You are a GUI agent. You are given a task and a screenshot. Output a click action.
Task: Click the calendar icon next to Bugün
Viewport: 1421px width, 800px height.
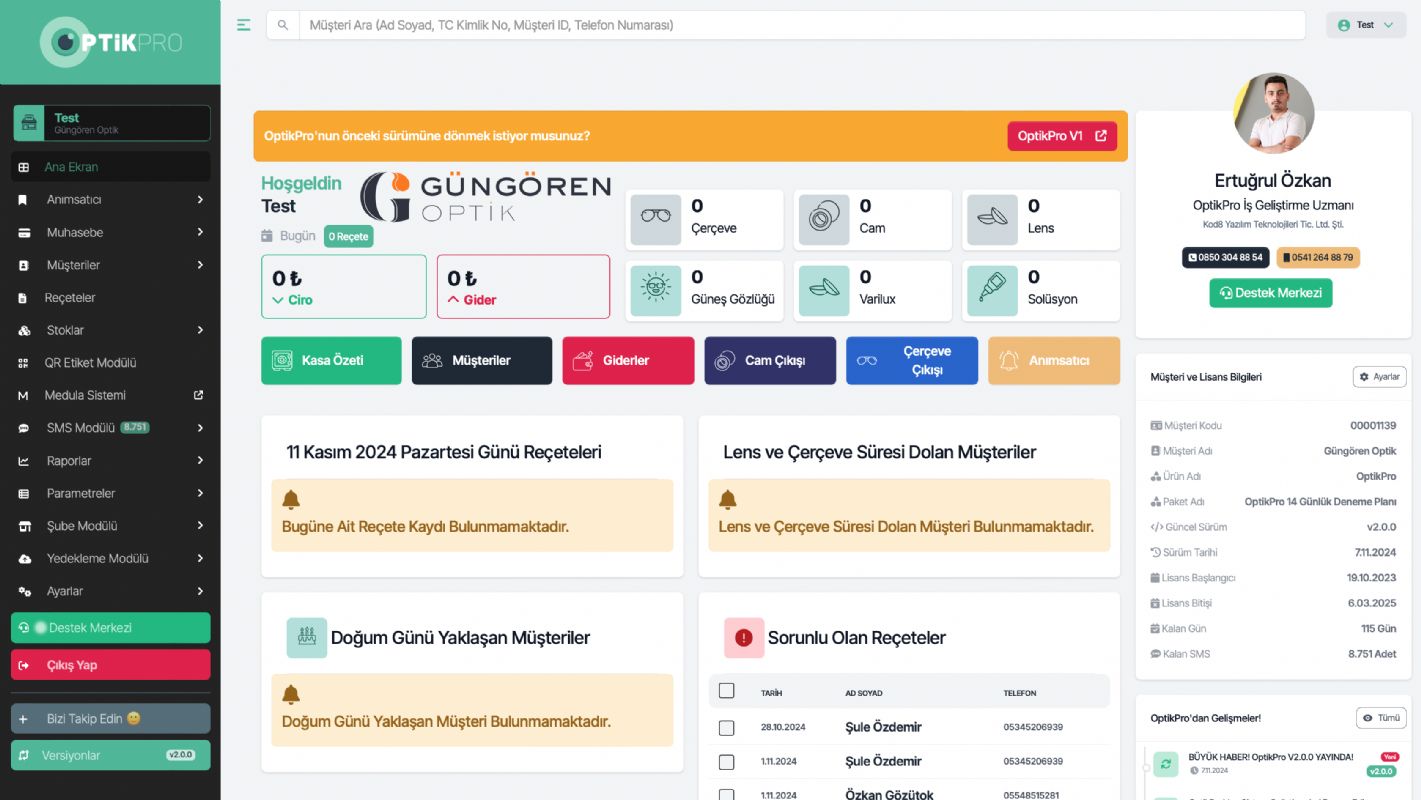coord(267,236)
